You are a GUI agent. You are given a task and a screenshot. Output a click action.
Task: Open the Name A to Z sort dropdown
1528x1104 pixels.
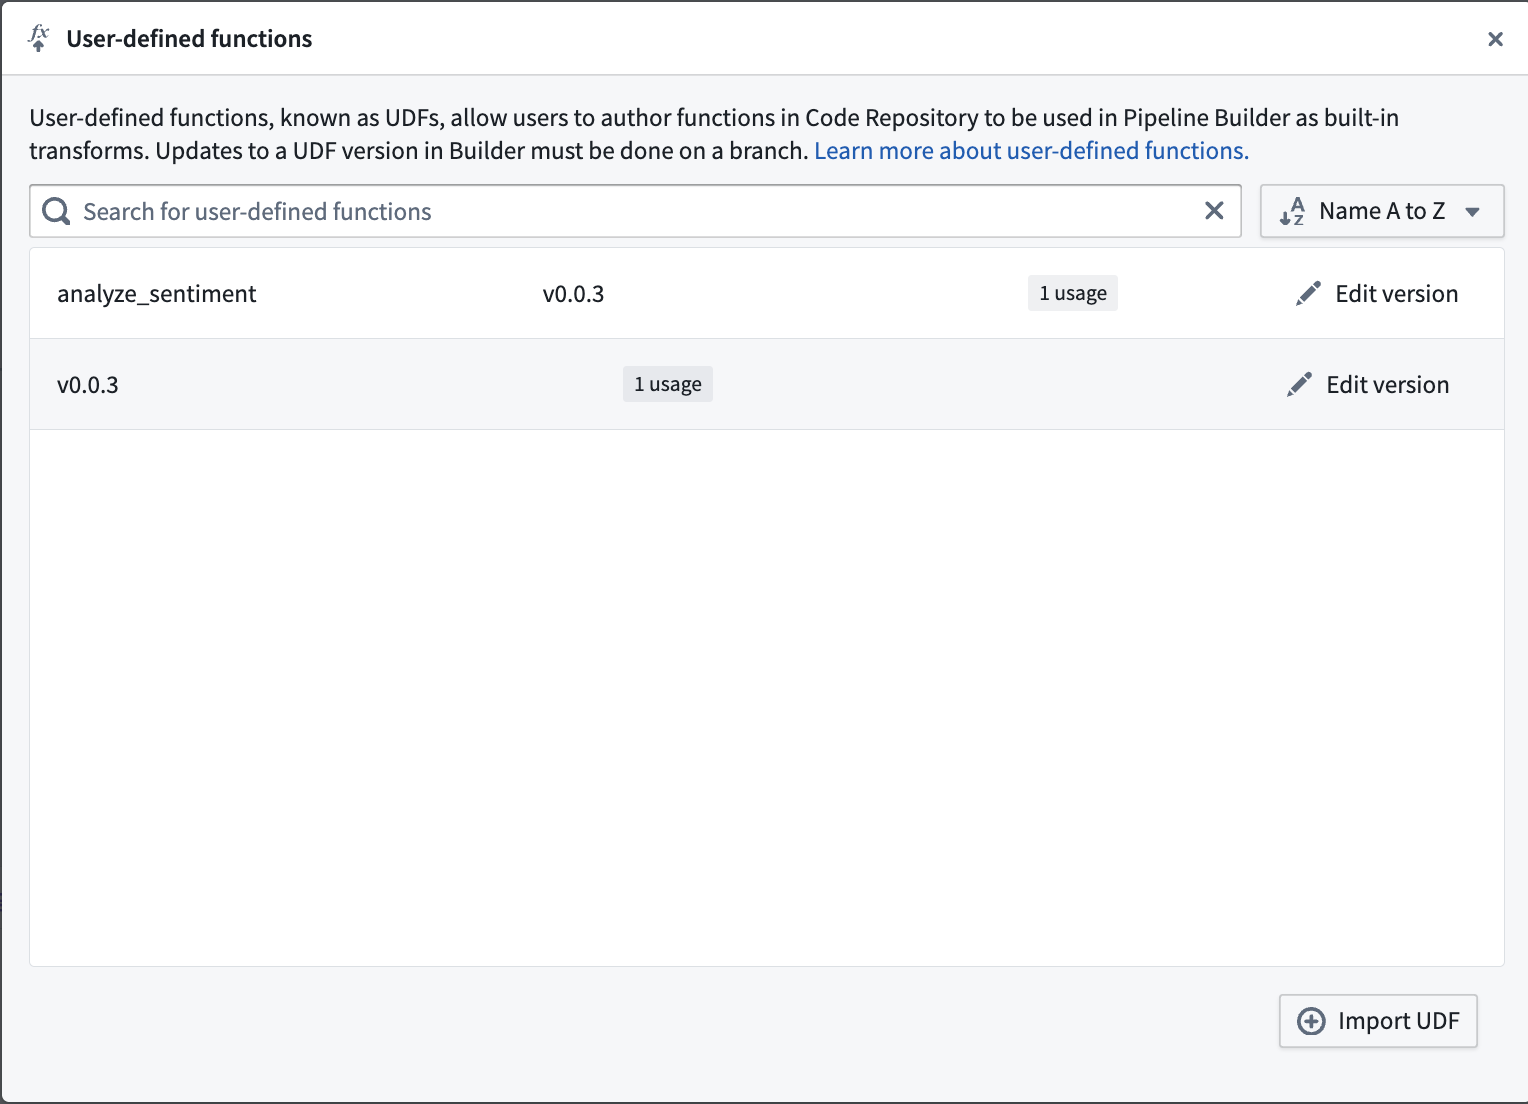1381,211
